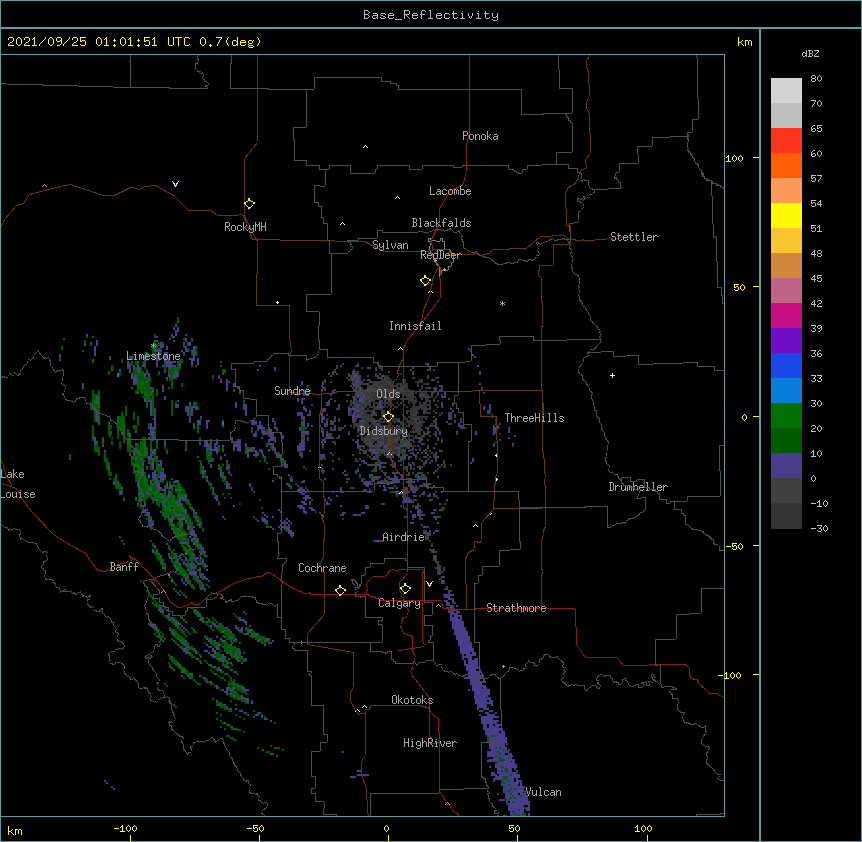The height and width of the screenshot is (842, 862).
Task: Click the white asterisk east of Innisfail
Action: click(502, 303)
